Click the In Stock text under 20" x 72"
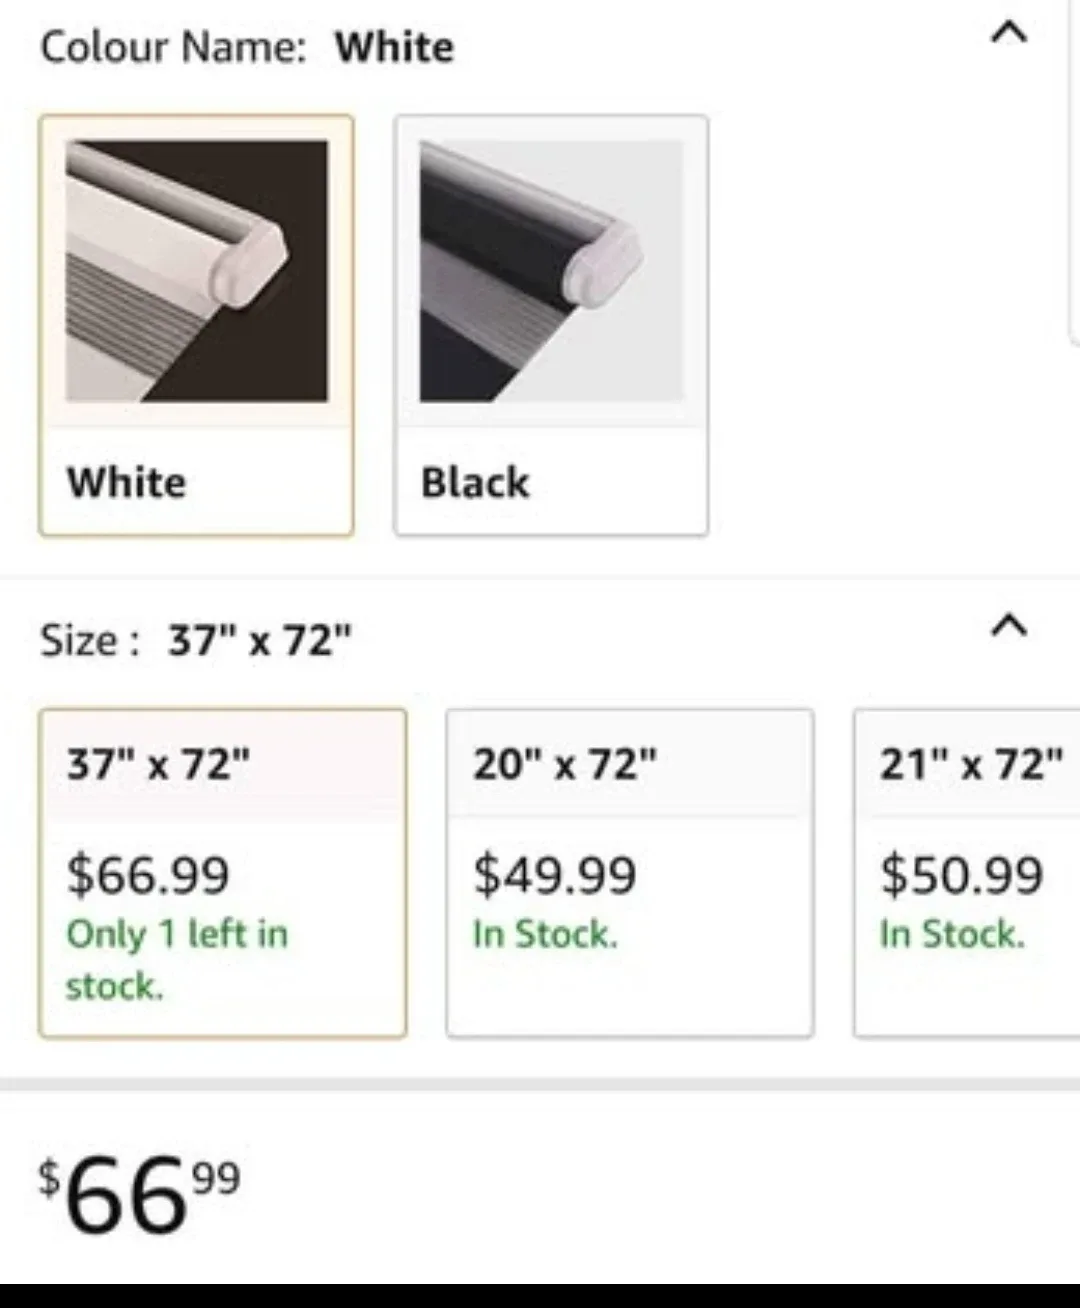 (x=546, y=934)
